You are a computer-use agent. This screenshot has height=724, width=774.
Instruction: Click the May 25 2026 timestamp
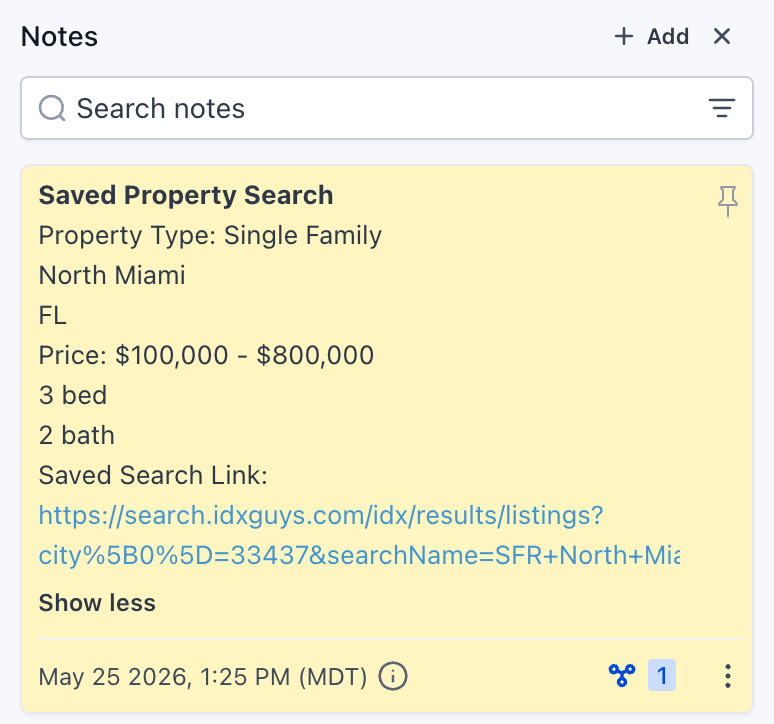pos(203,677)
